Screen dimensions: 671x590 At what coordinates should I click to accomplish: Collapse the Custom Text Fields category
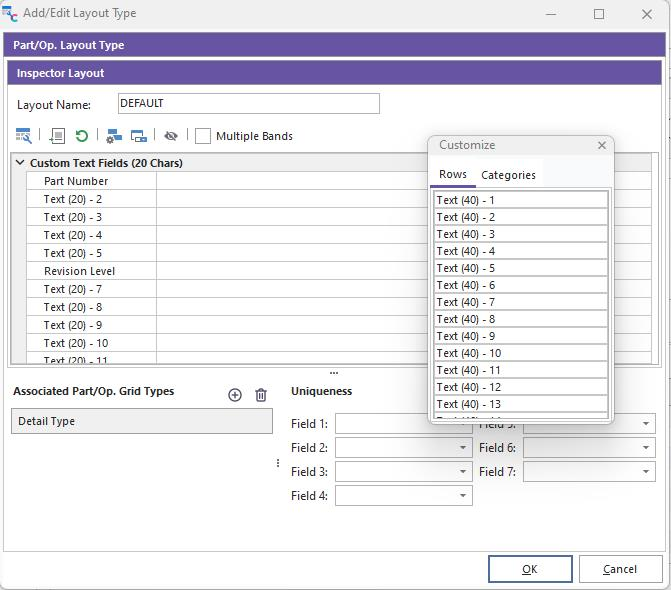(20, 163)
